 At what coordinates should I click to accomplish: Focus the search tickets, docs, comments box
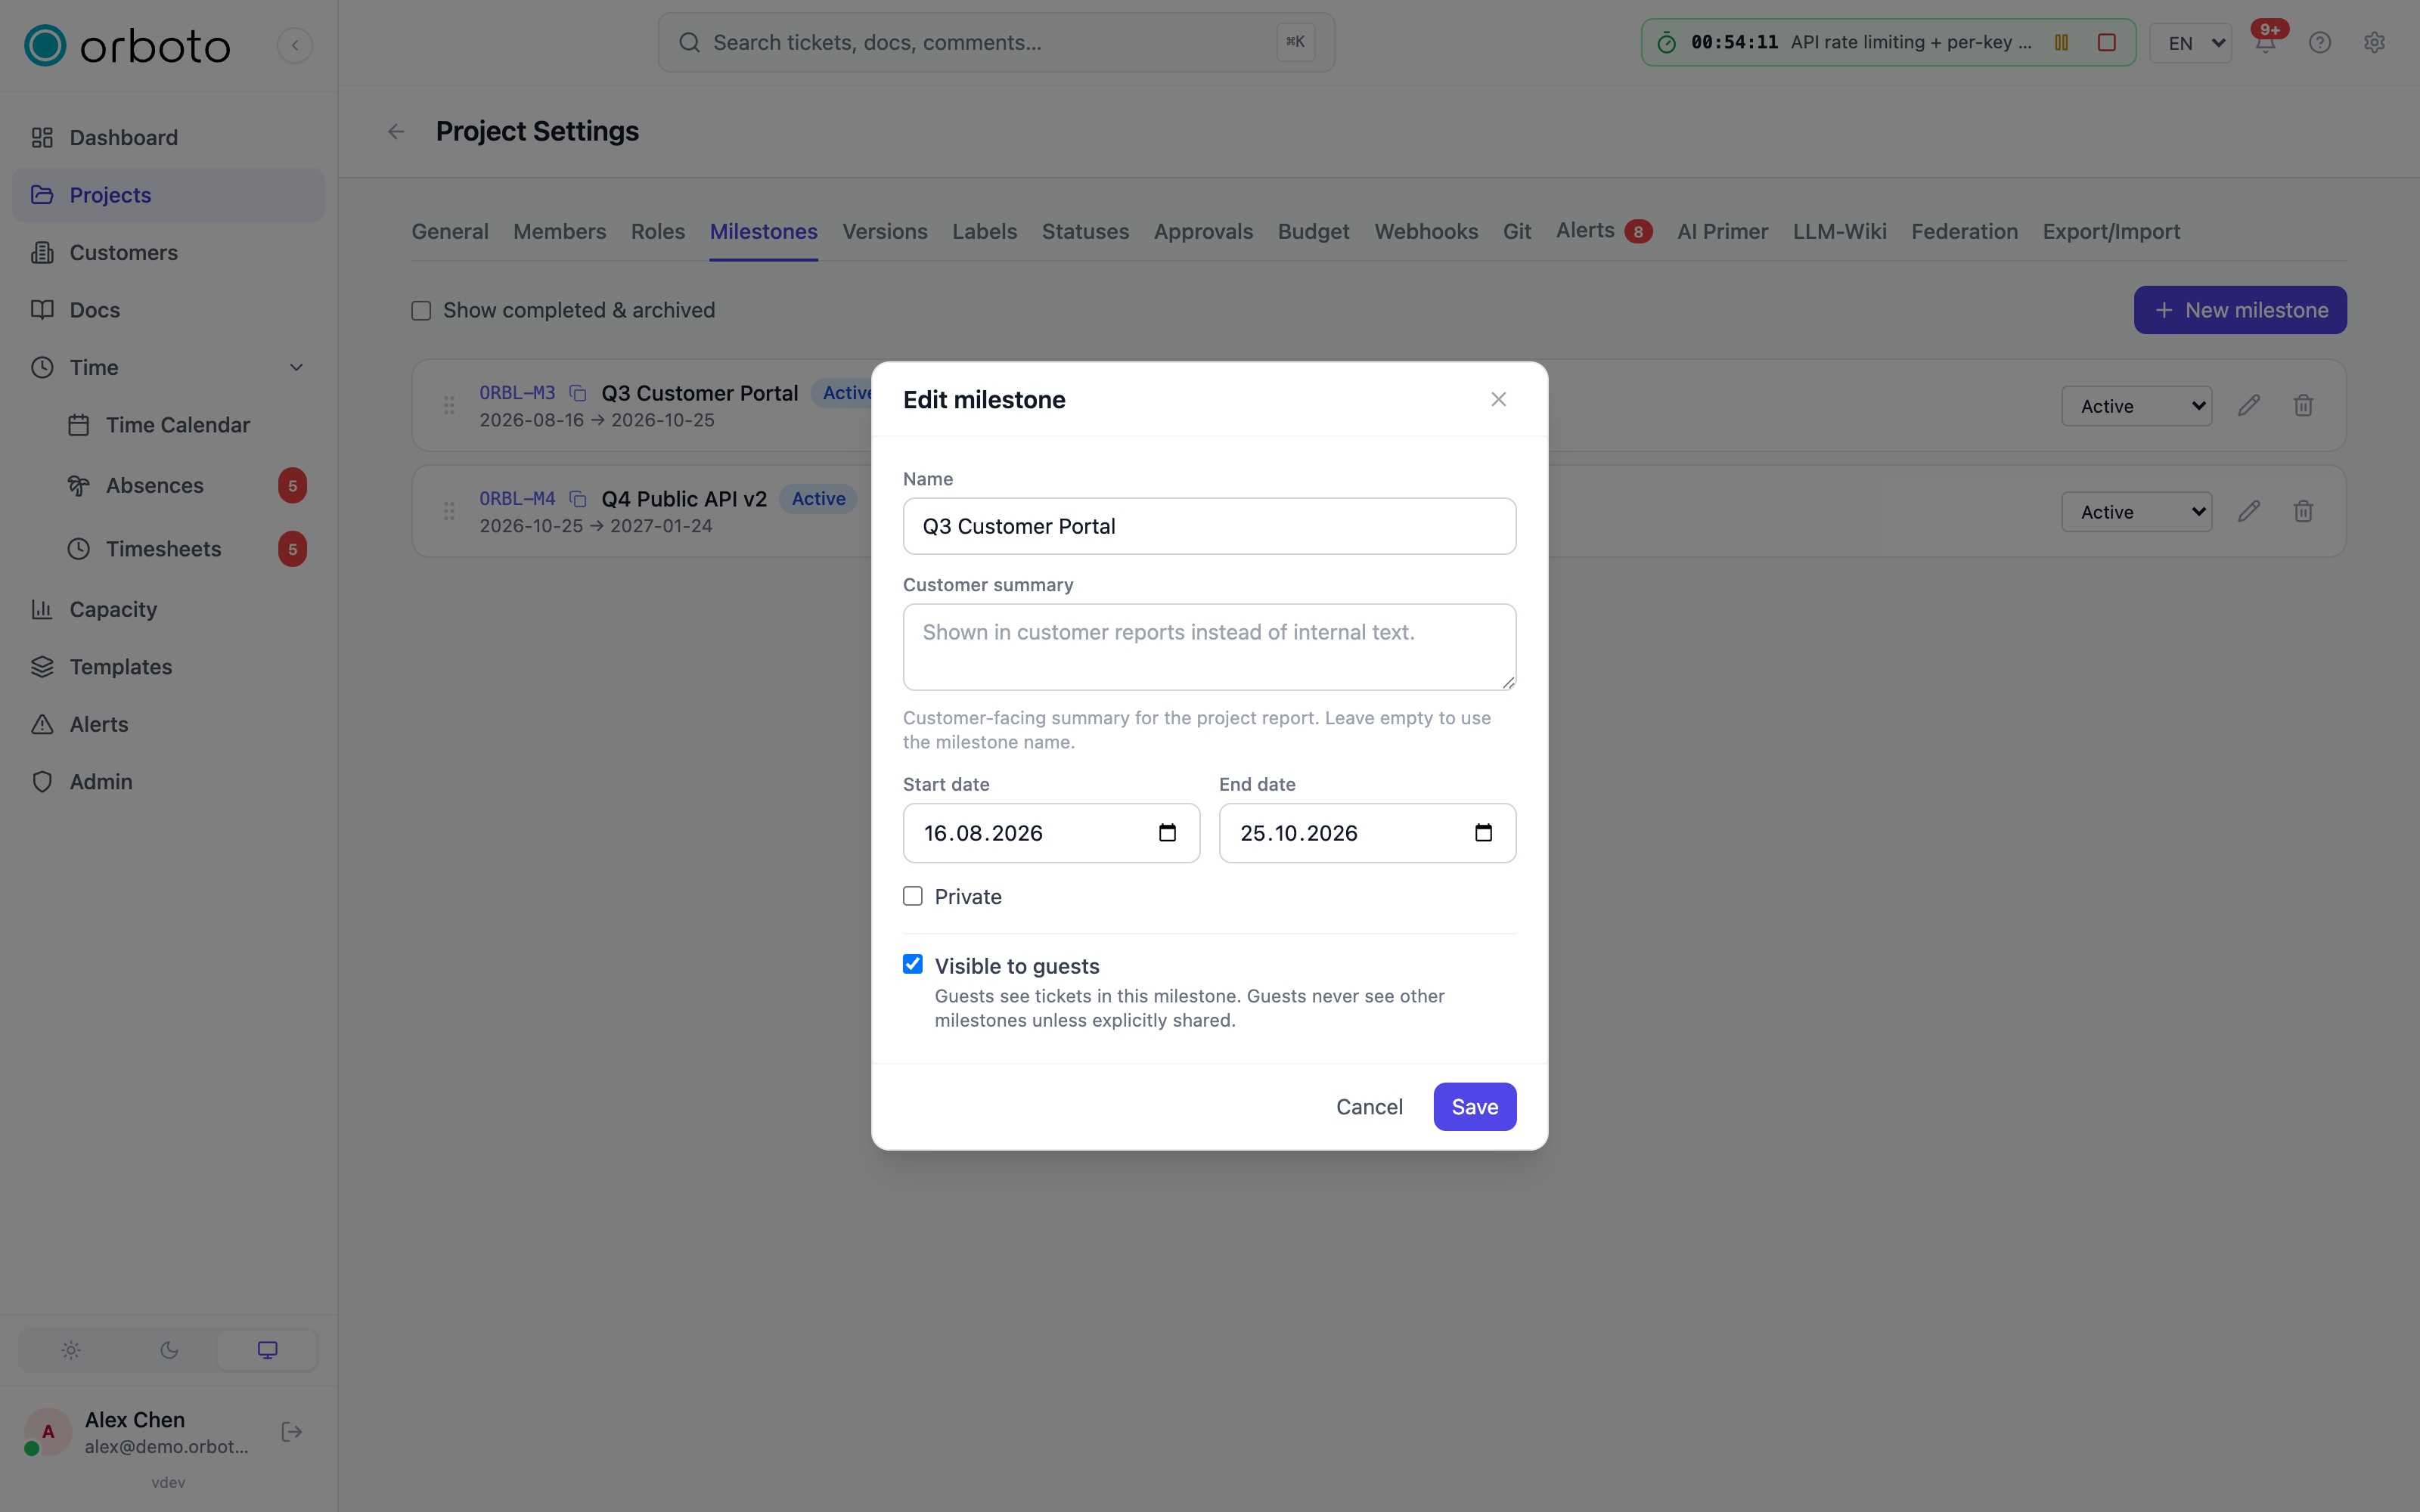(x=996, y=42)
